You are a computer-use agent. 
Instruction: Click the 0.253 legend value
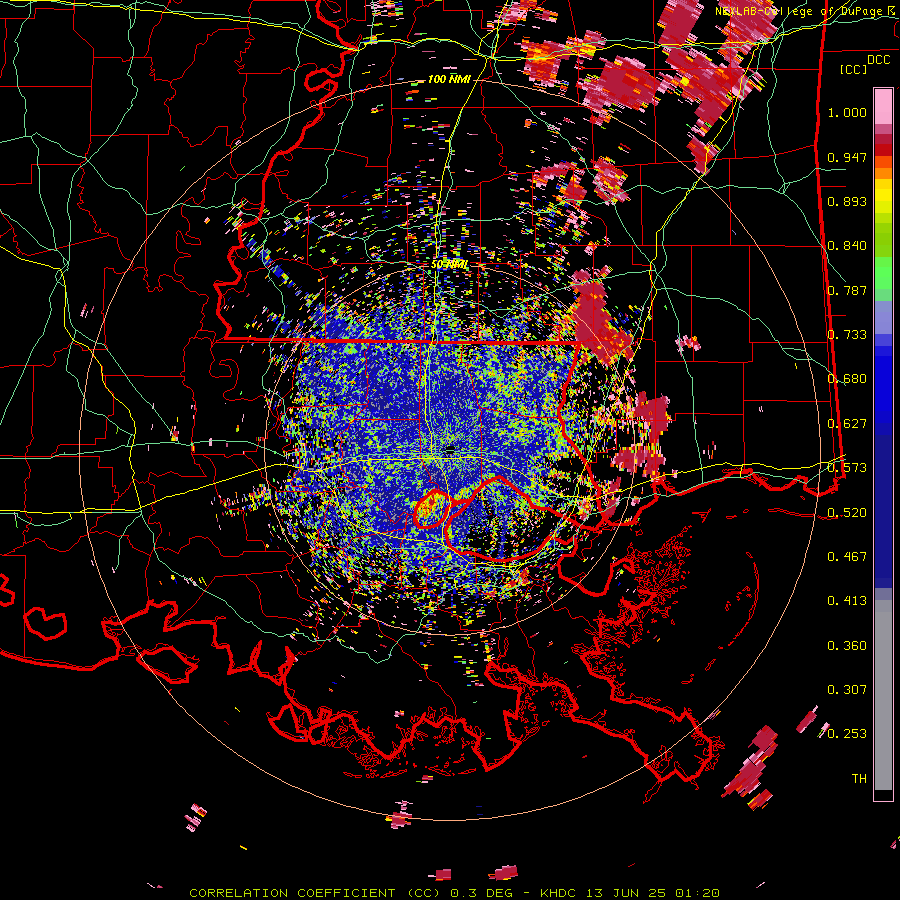pyautogui.click(x=847, y=734)
